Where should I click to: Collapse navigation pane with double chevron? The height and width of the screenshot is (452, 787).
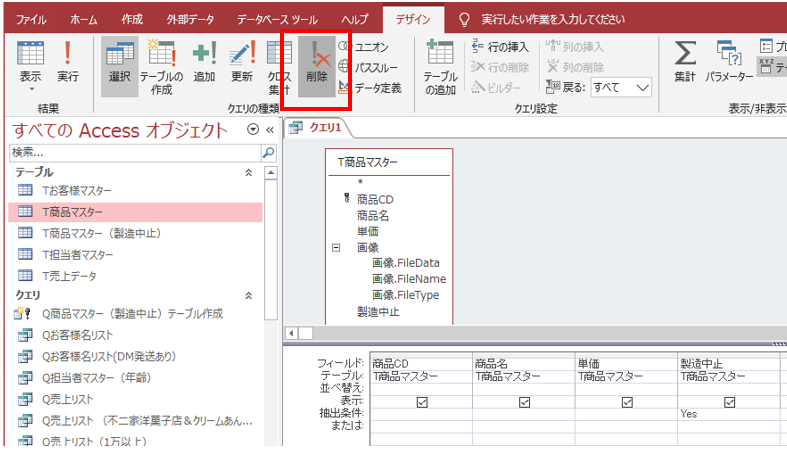[x=270, y=130]
